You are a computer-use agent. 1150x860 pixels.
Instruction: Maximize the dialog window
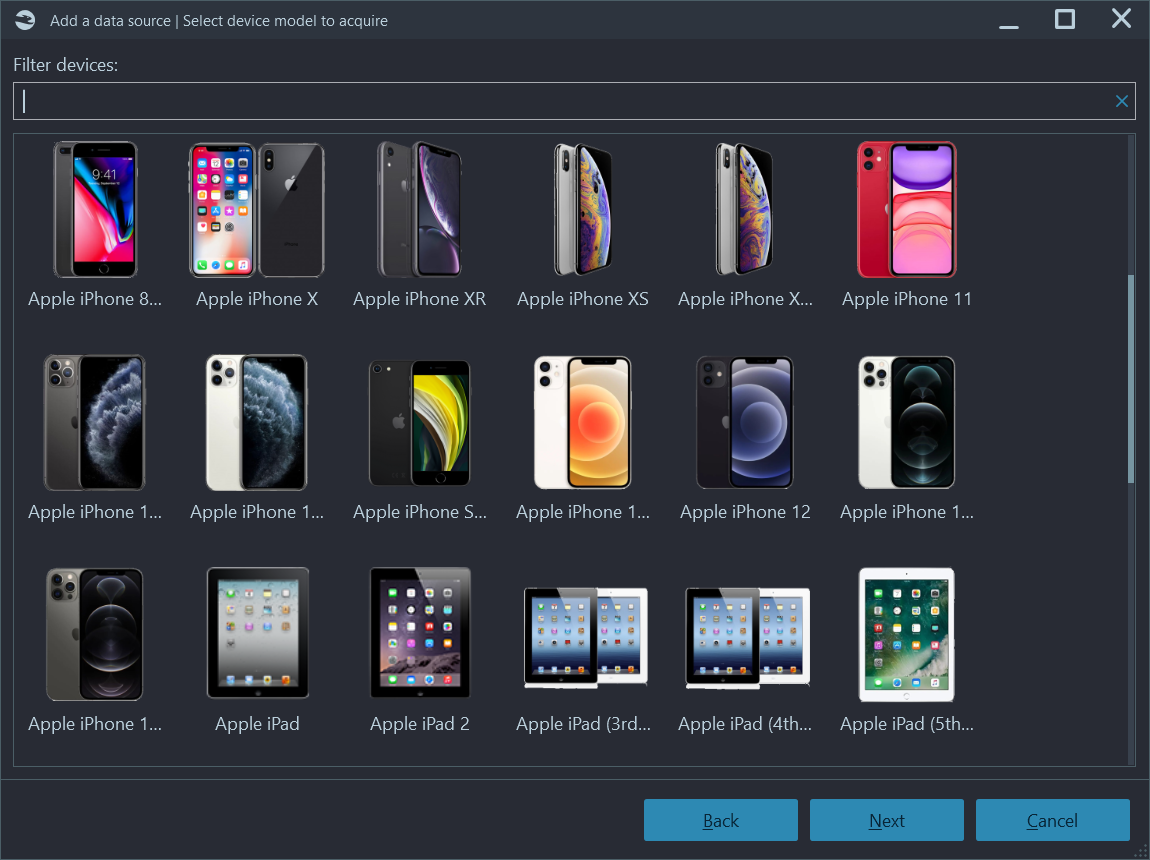(1064, 19)
